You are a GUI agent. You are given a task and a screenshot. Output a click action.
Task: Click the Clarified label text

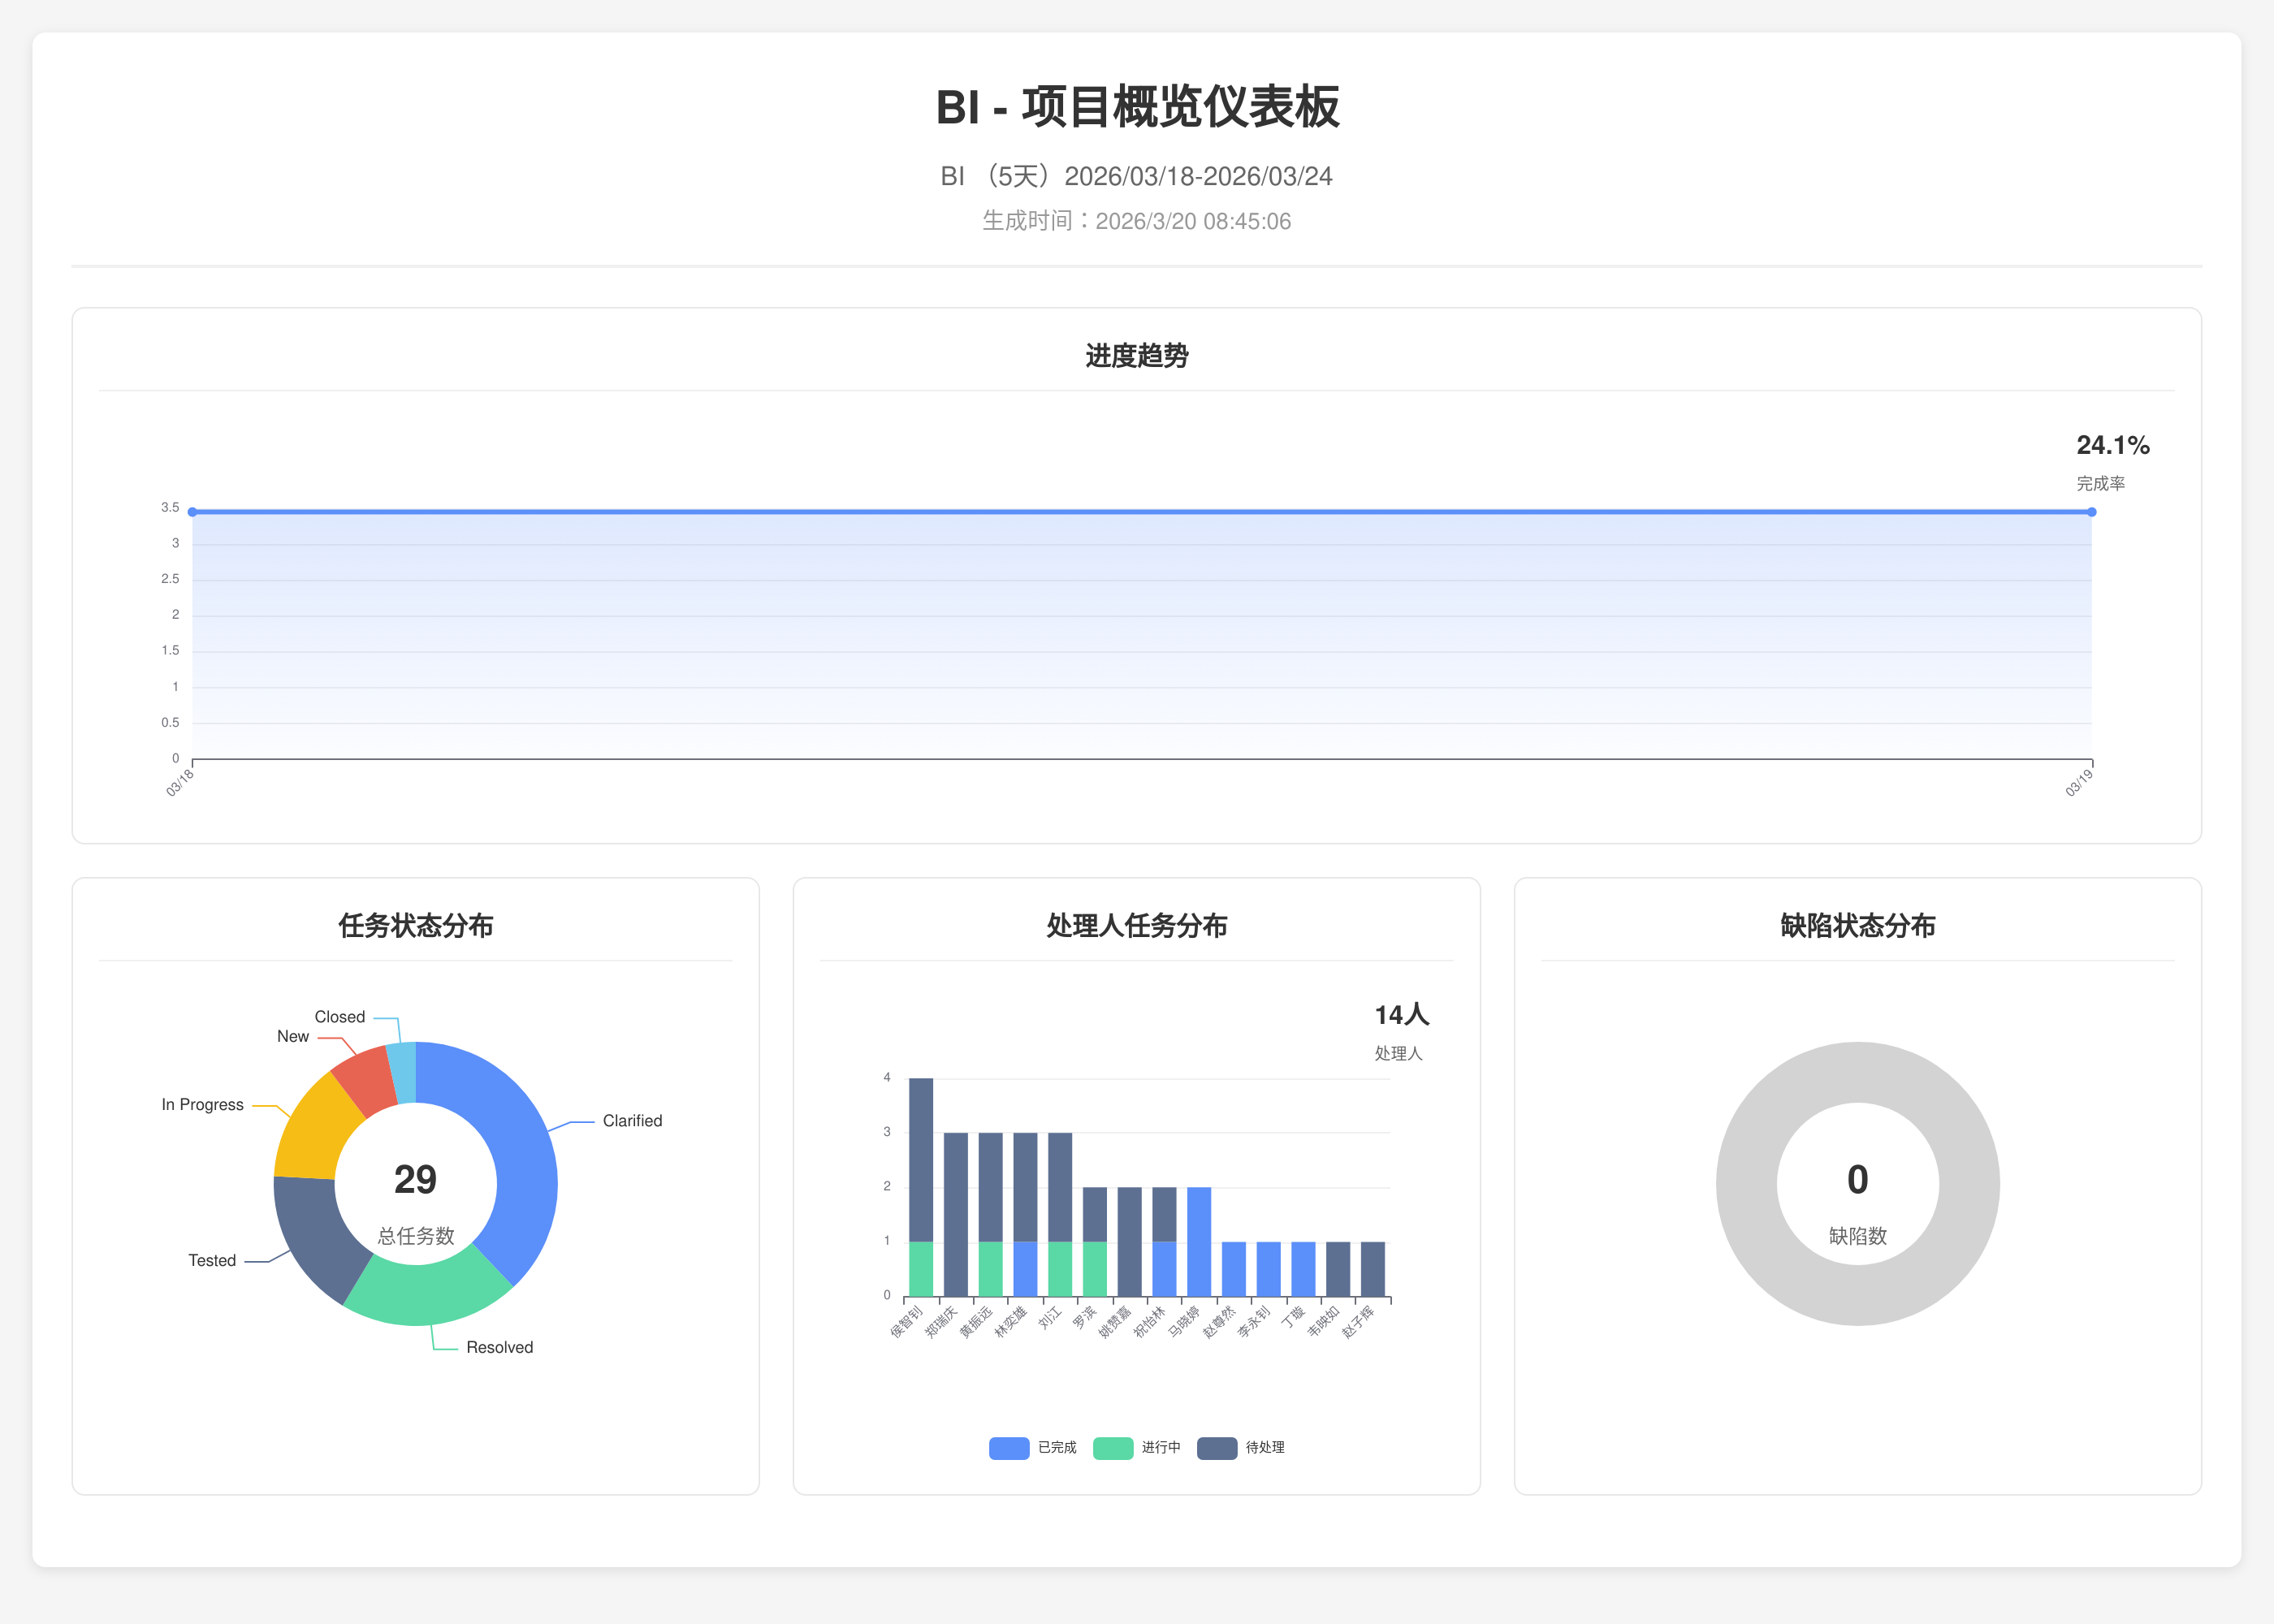click(x=632, y=1121)
